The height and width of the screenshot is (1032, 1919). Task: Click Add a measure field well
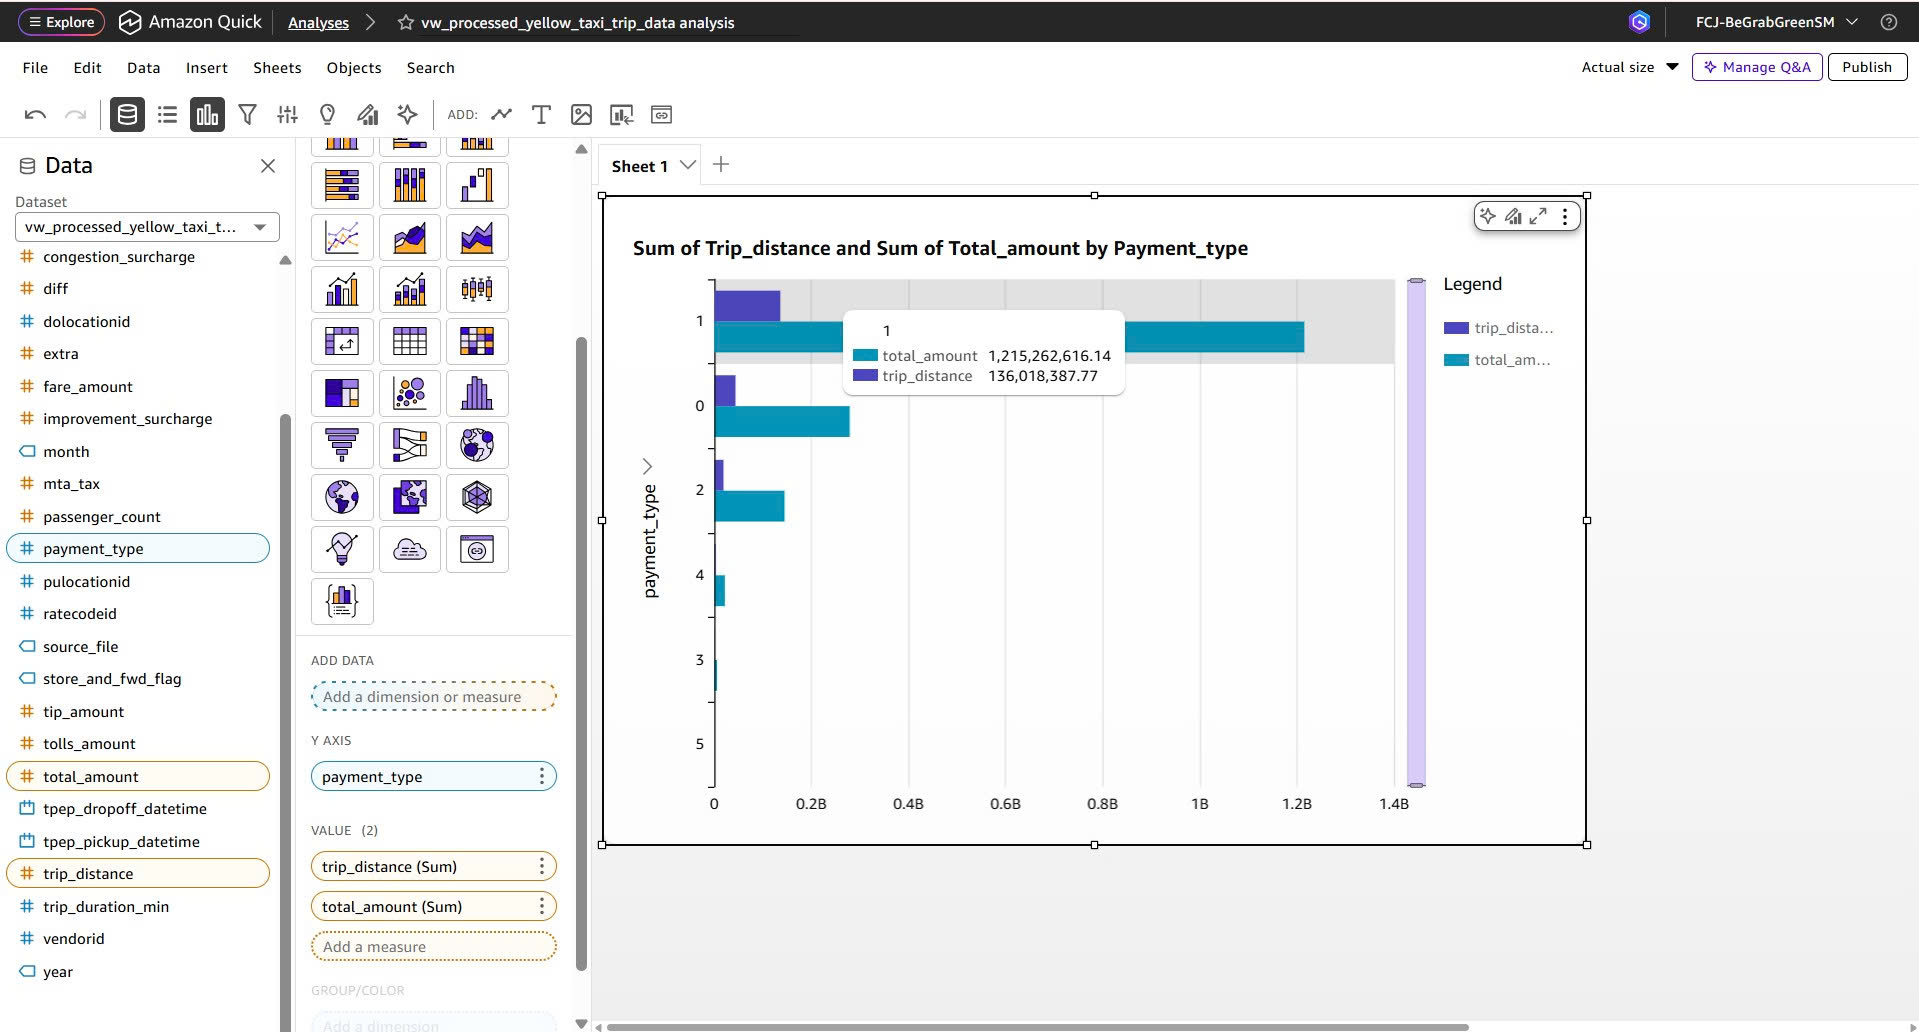(433, 946)
